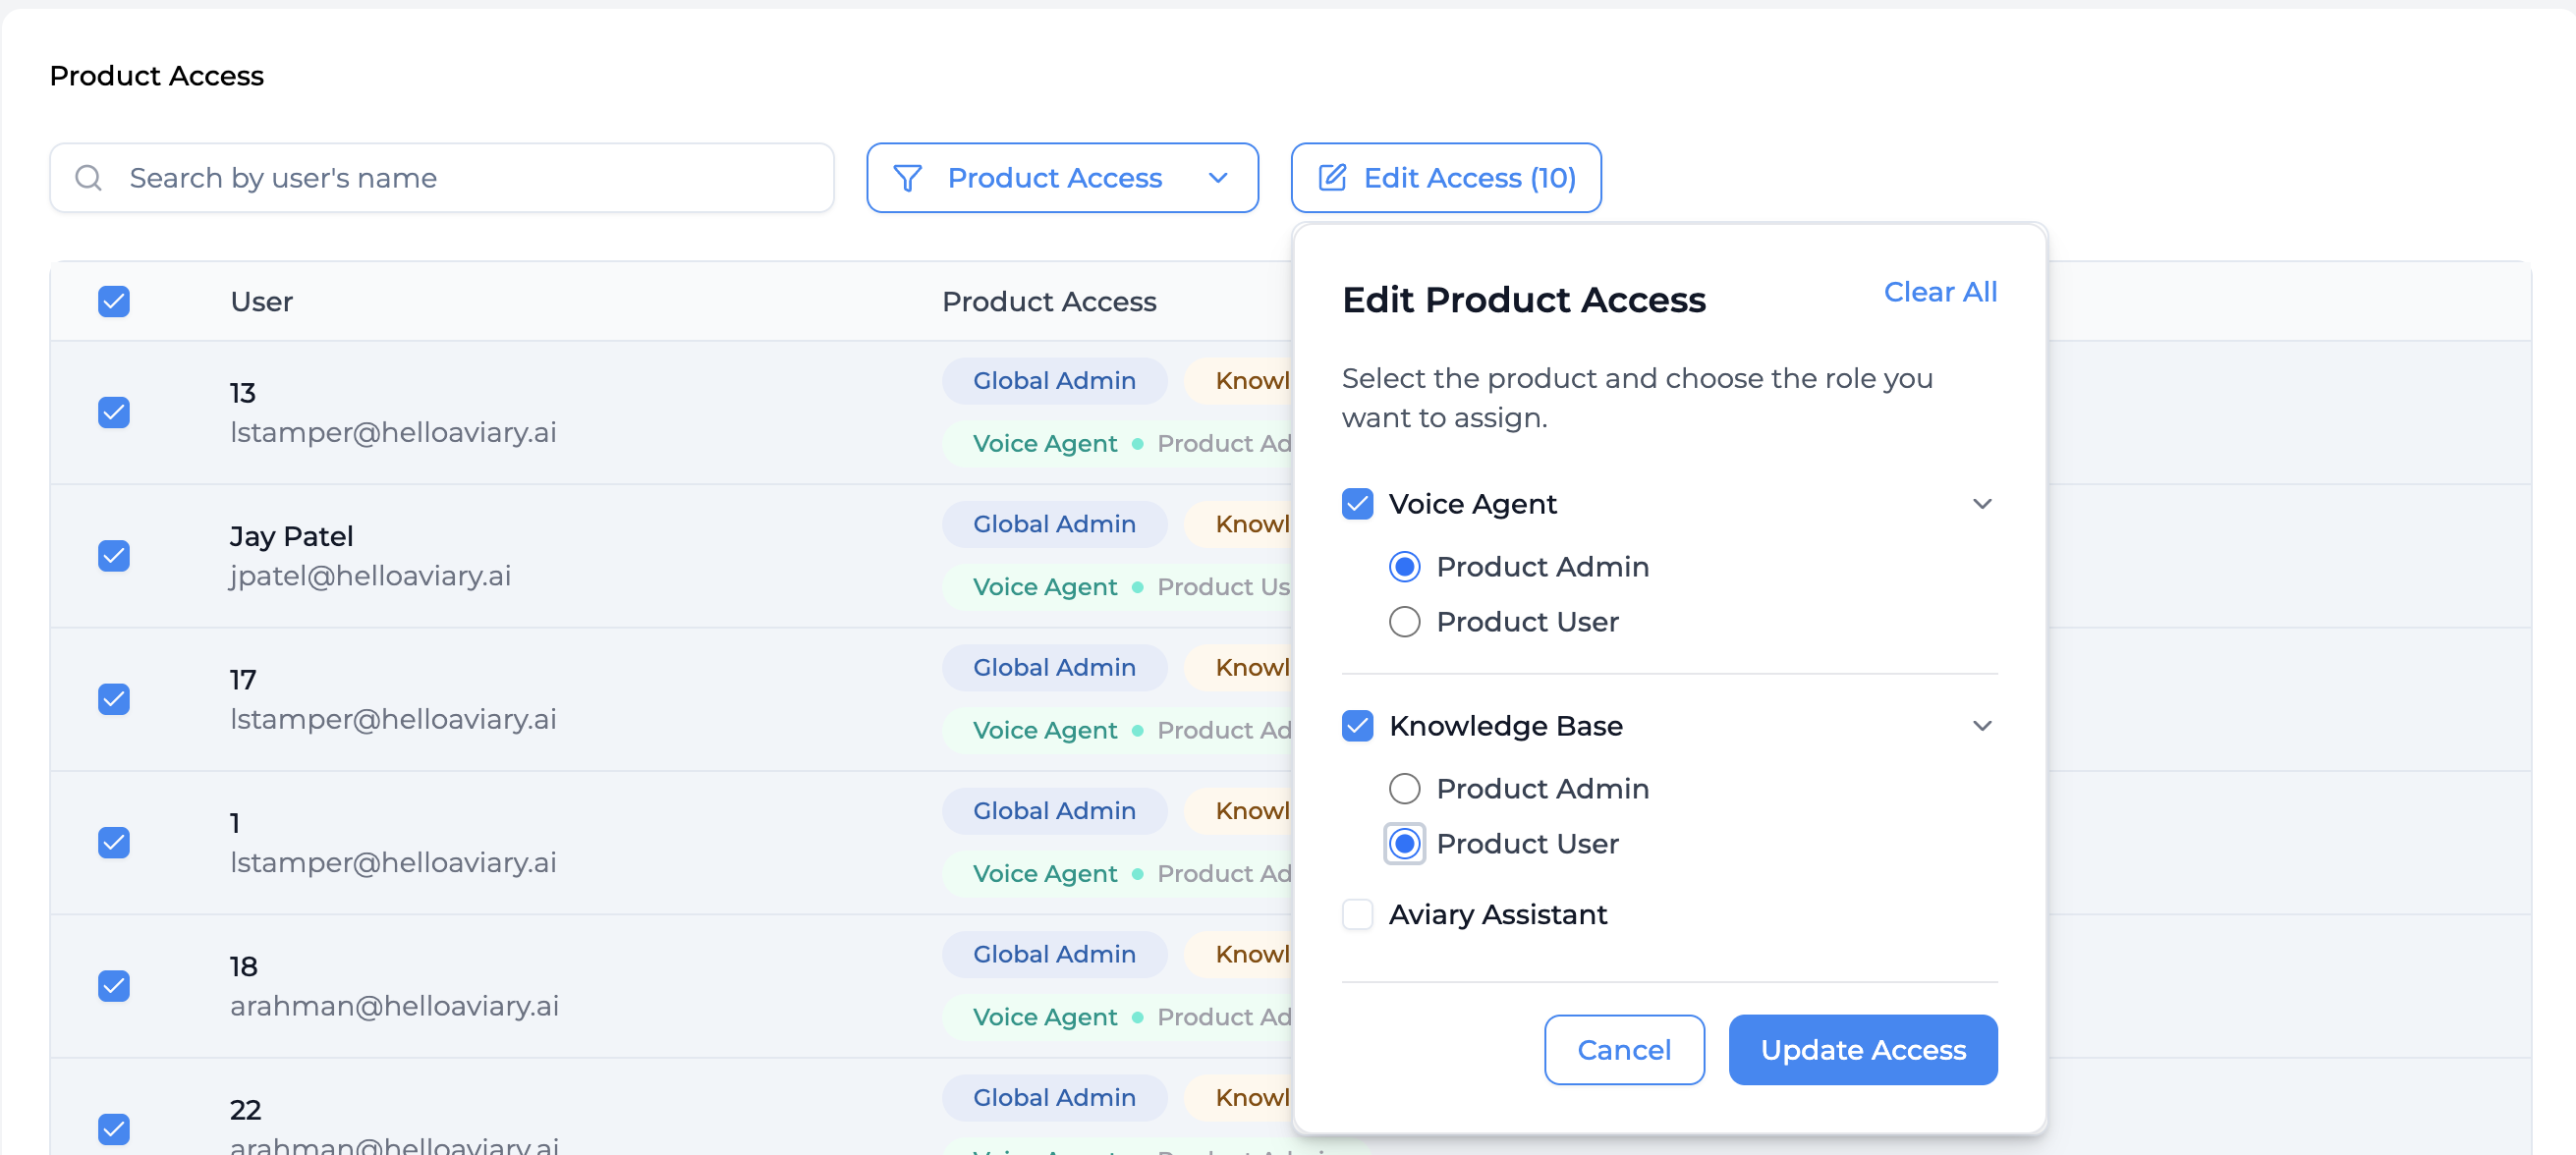The image size is (2576, 1155).
Task: Click the search magnifier icon
Action: [89, 178]
